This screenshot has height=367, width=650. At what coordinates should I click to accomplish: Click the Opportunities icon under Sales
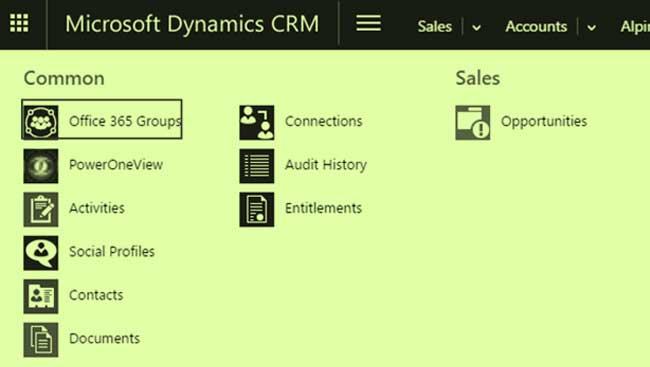point(473,122)
